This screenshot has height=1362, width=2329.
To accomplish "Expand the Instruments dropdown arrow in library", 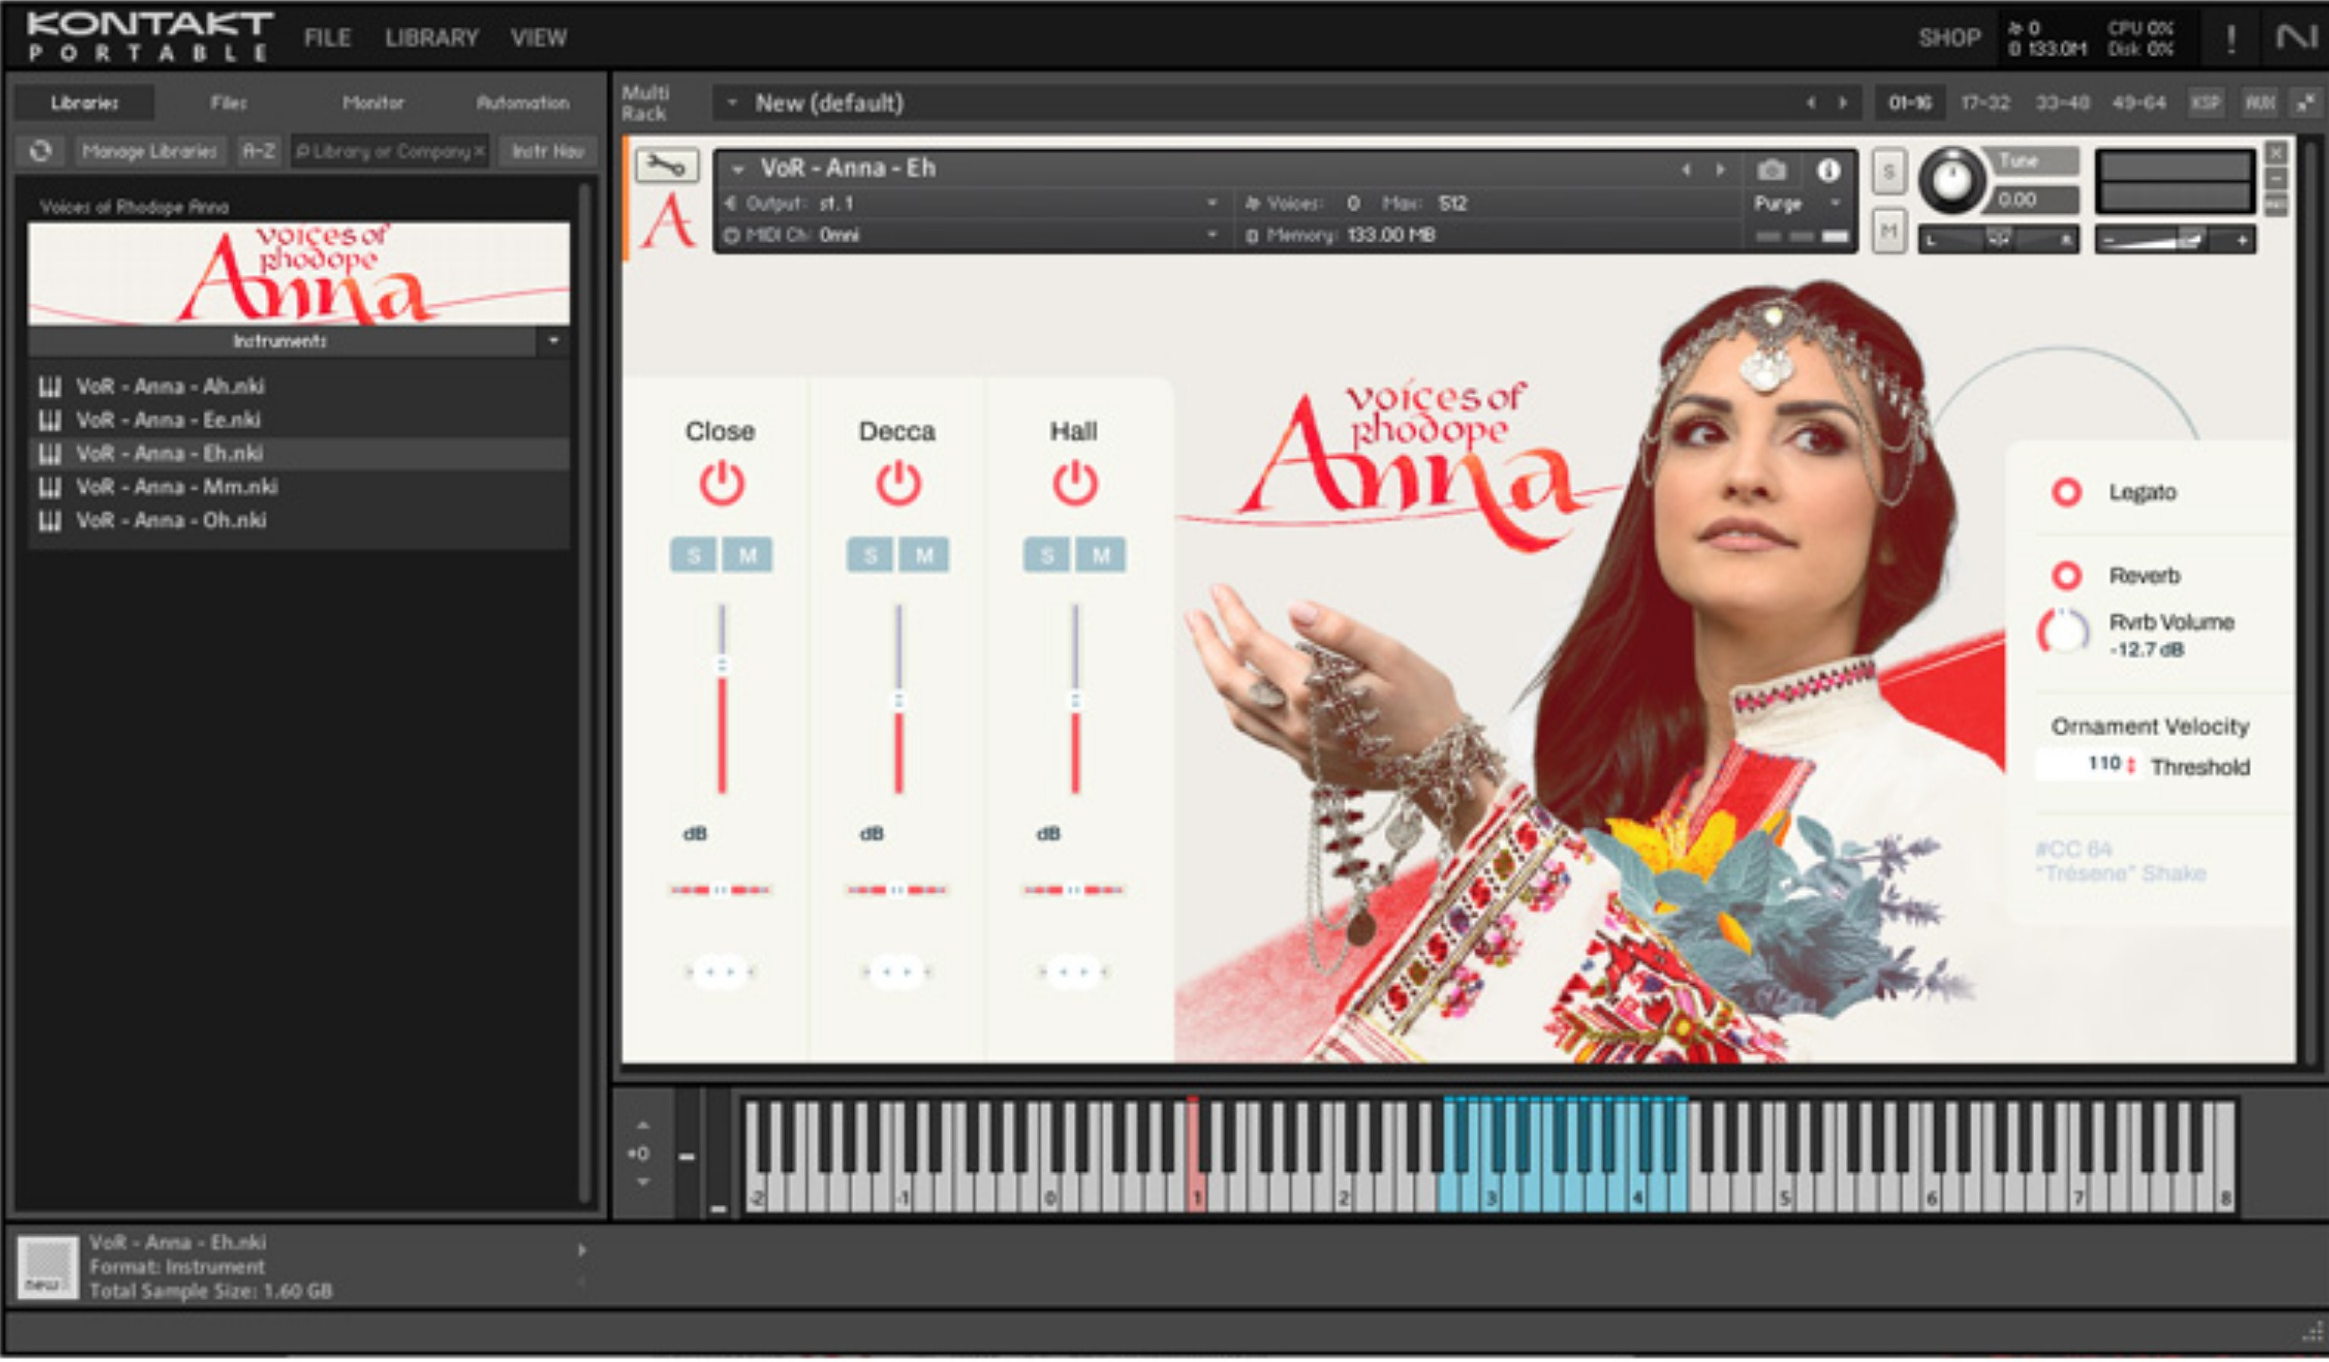I will coord(553,341).
